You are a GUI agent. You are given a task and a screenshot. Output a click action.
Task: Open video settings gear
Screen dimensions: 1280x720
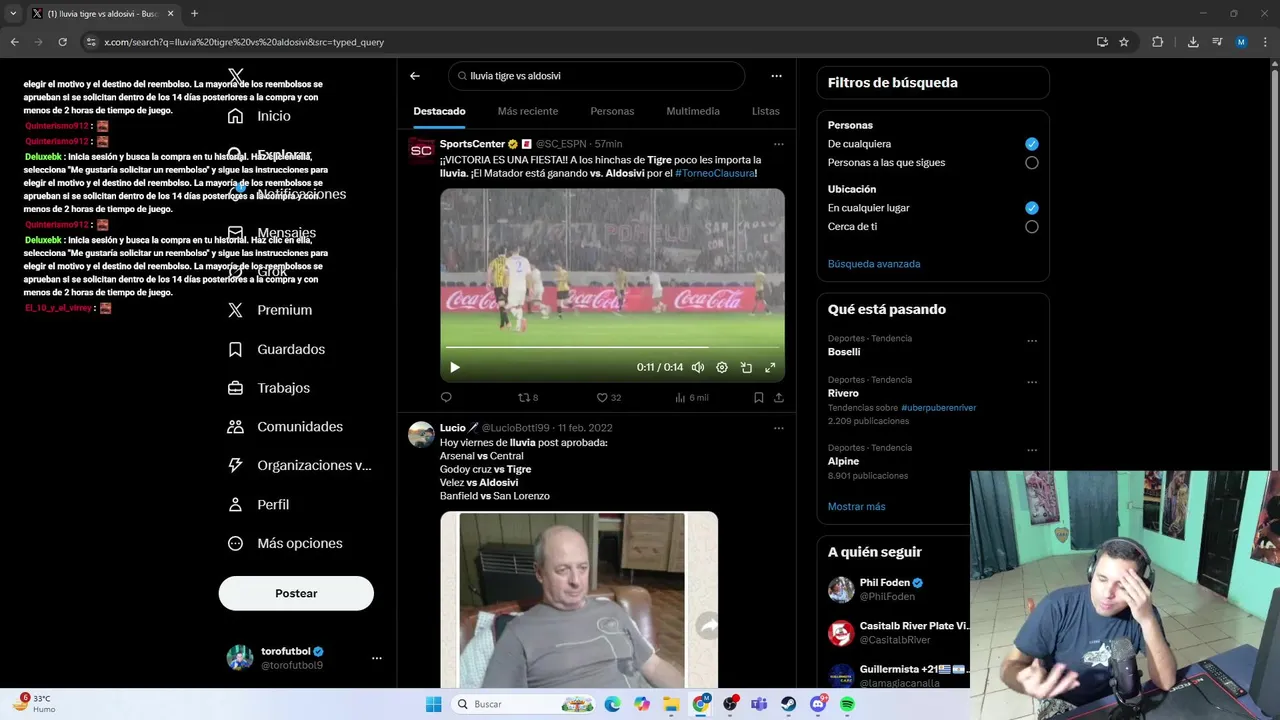pos(722,367)
